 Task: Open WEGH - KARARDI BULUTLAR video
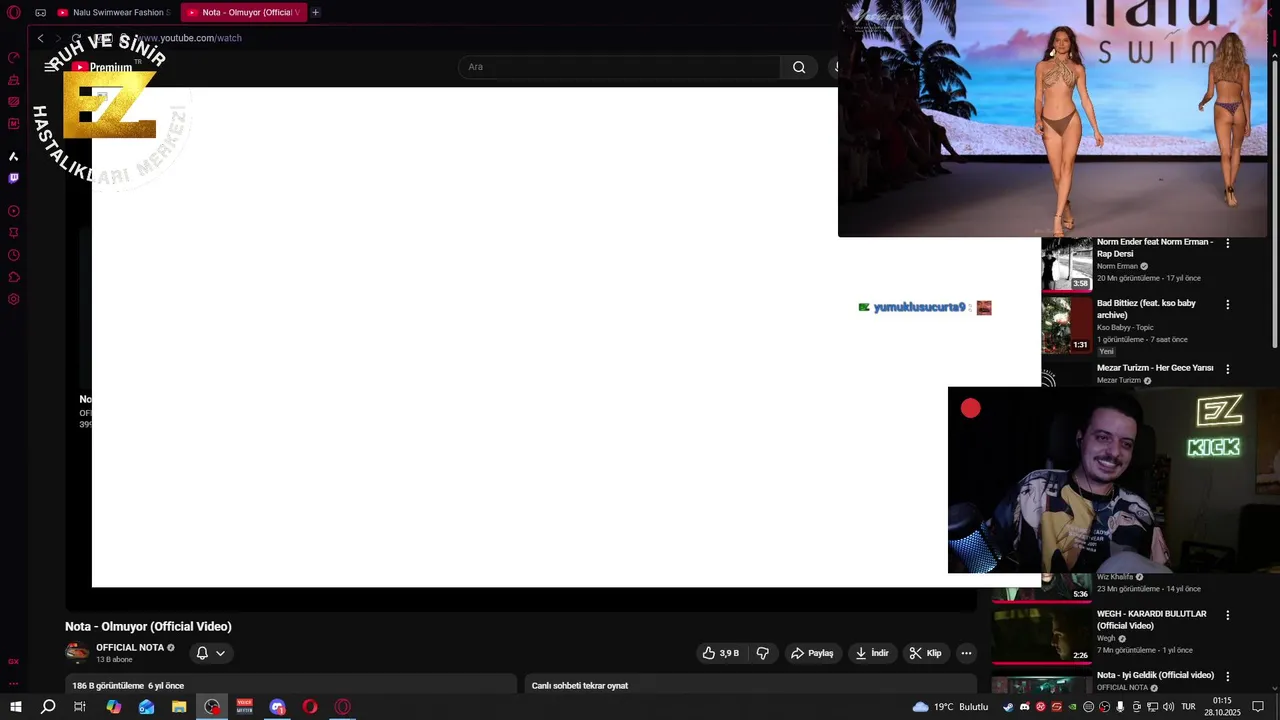pyautogui.click(x=1152, y=620)
